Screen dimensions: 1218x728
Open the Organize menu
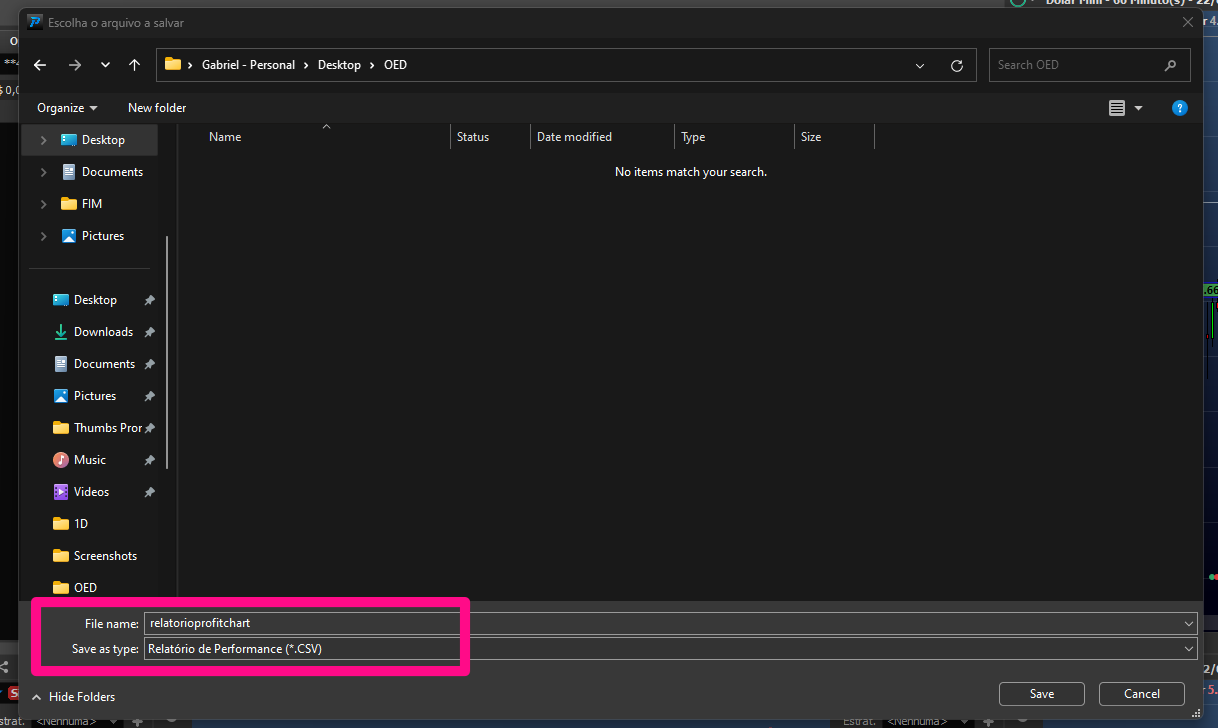(x=67, y=108)
